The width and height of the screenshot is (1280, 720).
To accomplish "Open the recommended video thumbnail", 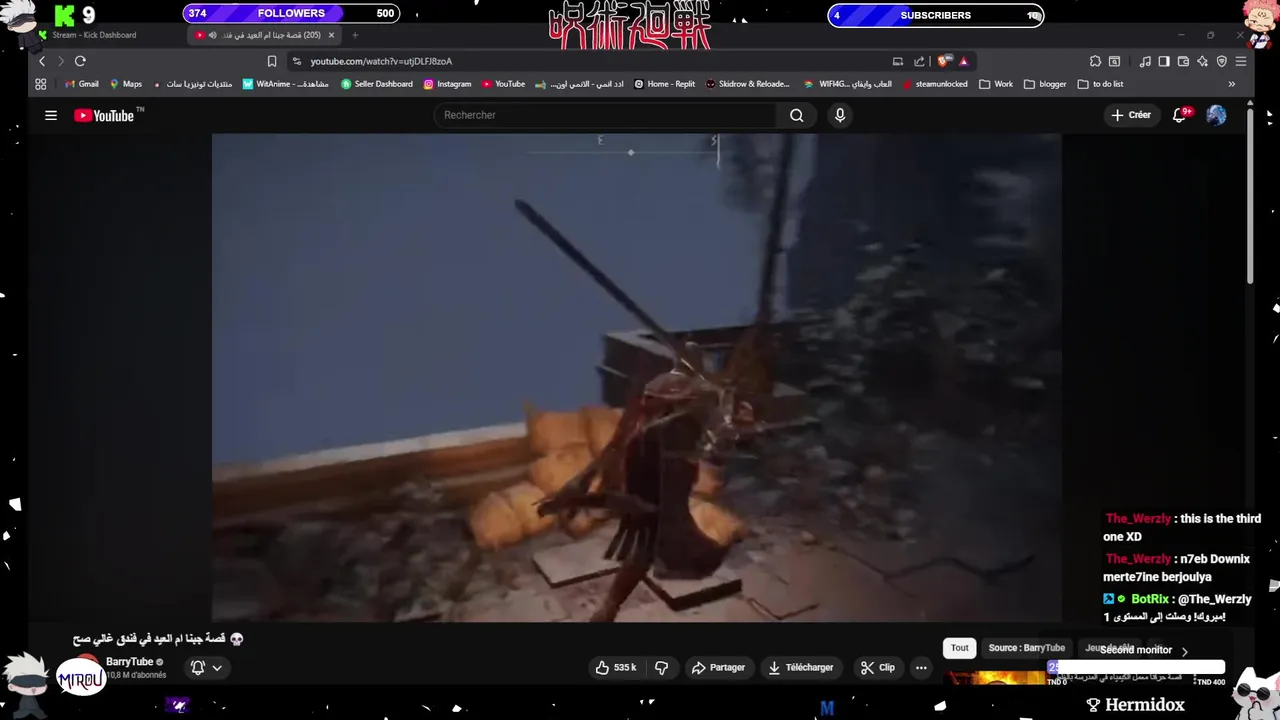I will 996,678.
